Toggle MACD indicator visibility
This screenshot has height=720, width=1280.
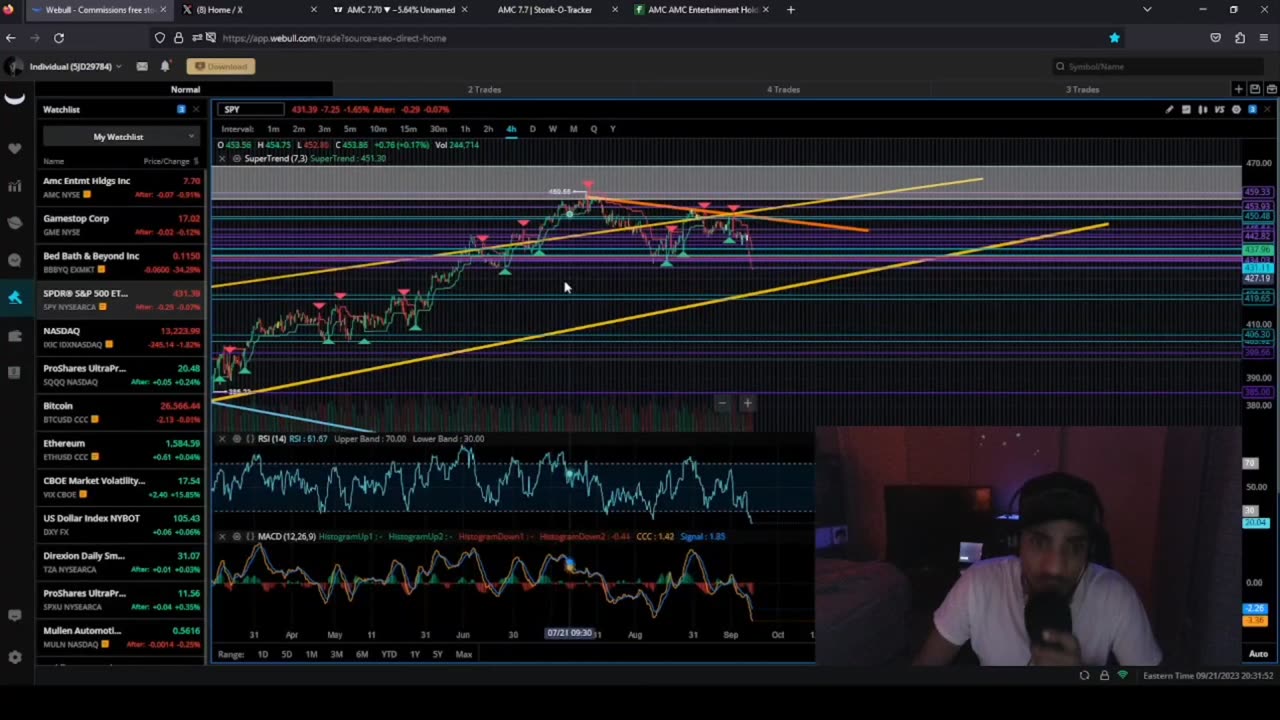(x=236, y=536)
